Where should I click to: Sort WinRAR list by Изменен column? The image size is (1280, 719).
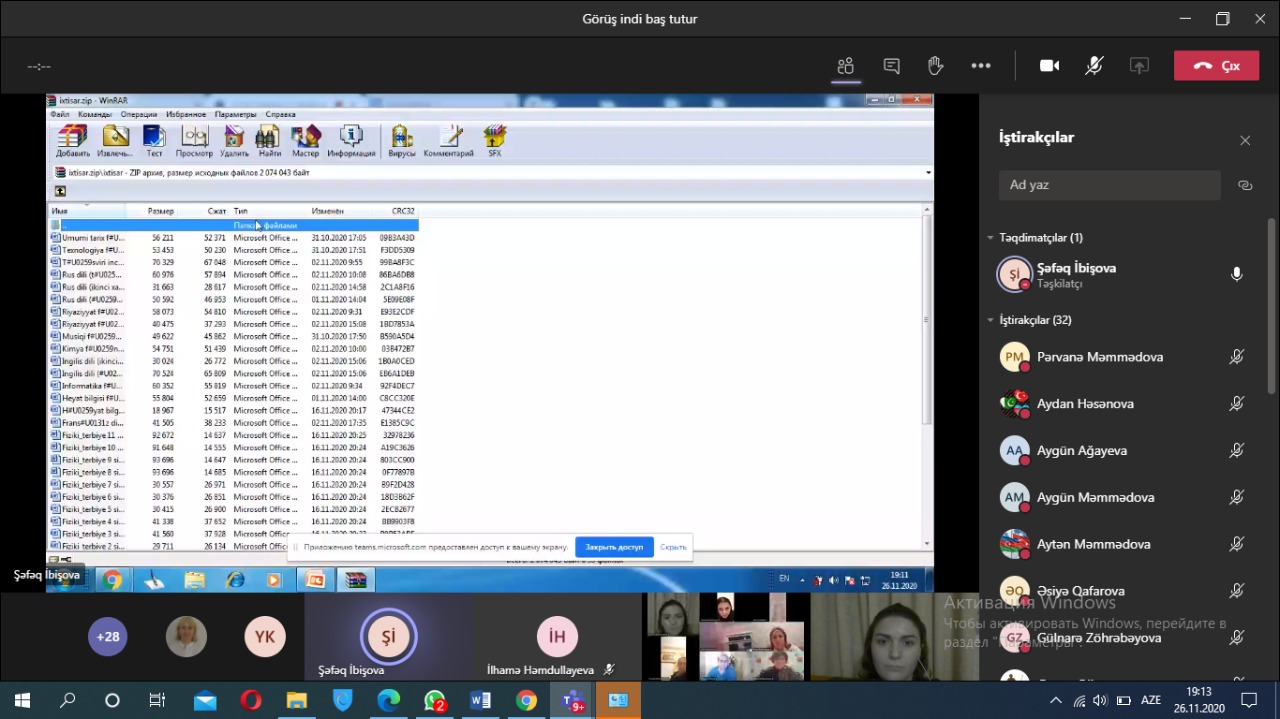(x=327, y=211)
